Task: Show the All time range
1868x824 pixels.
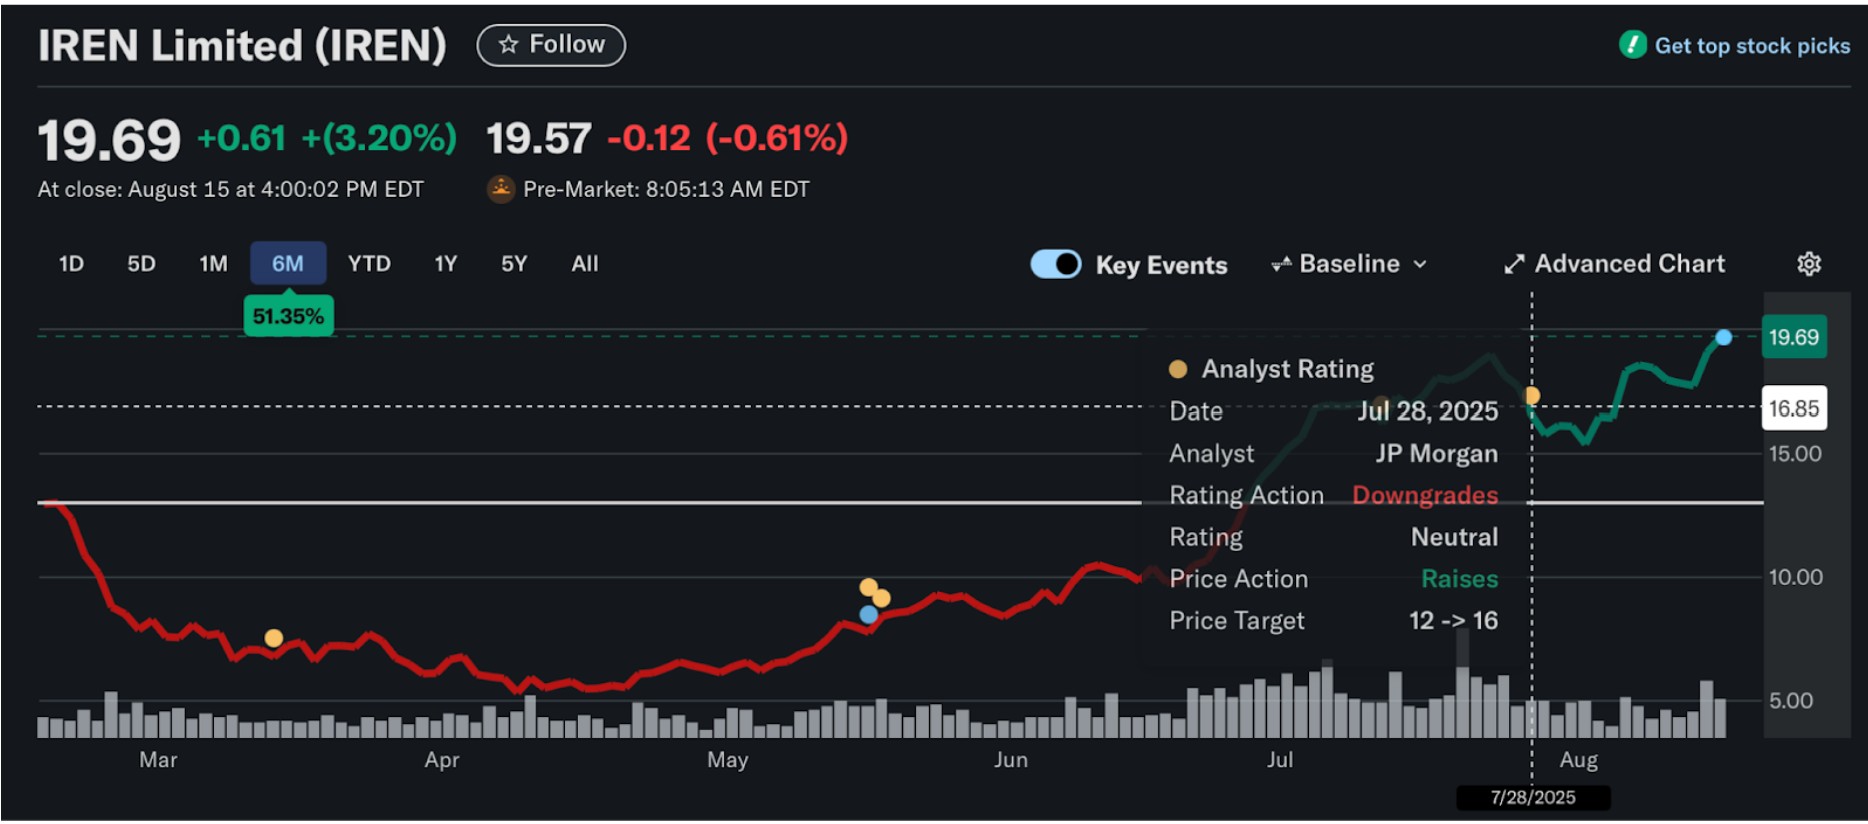Action: coord(585,264)
